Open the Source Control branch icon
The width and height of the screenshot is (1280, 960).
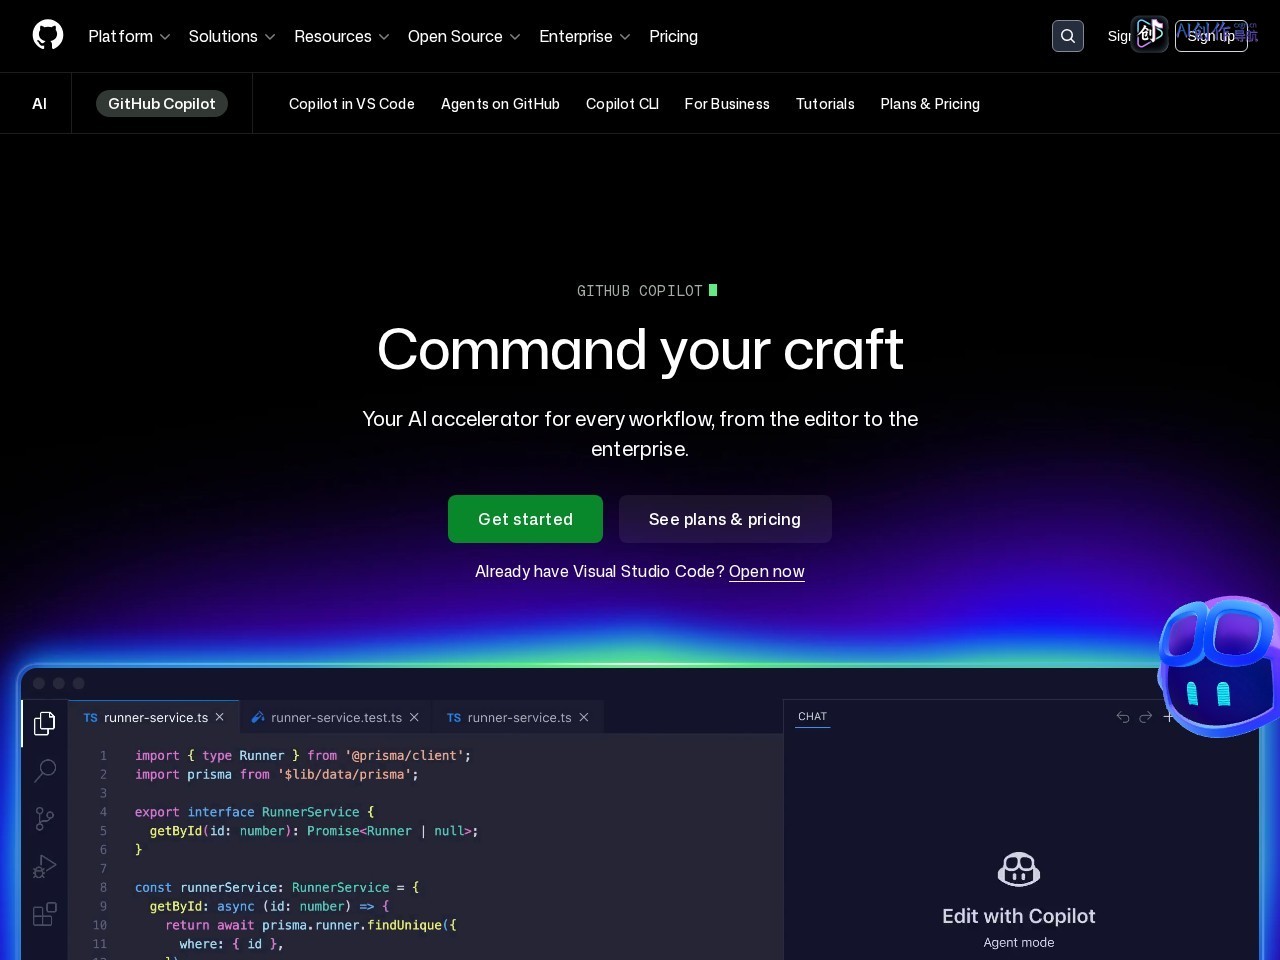[x=45, y=819]
